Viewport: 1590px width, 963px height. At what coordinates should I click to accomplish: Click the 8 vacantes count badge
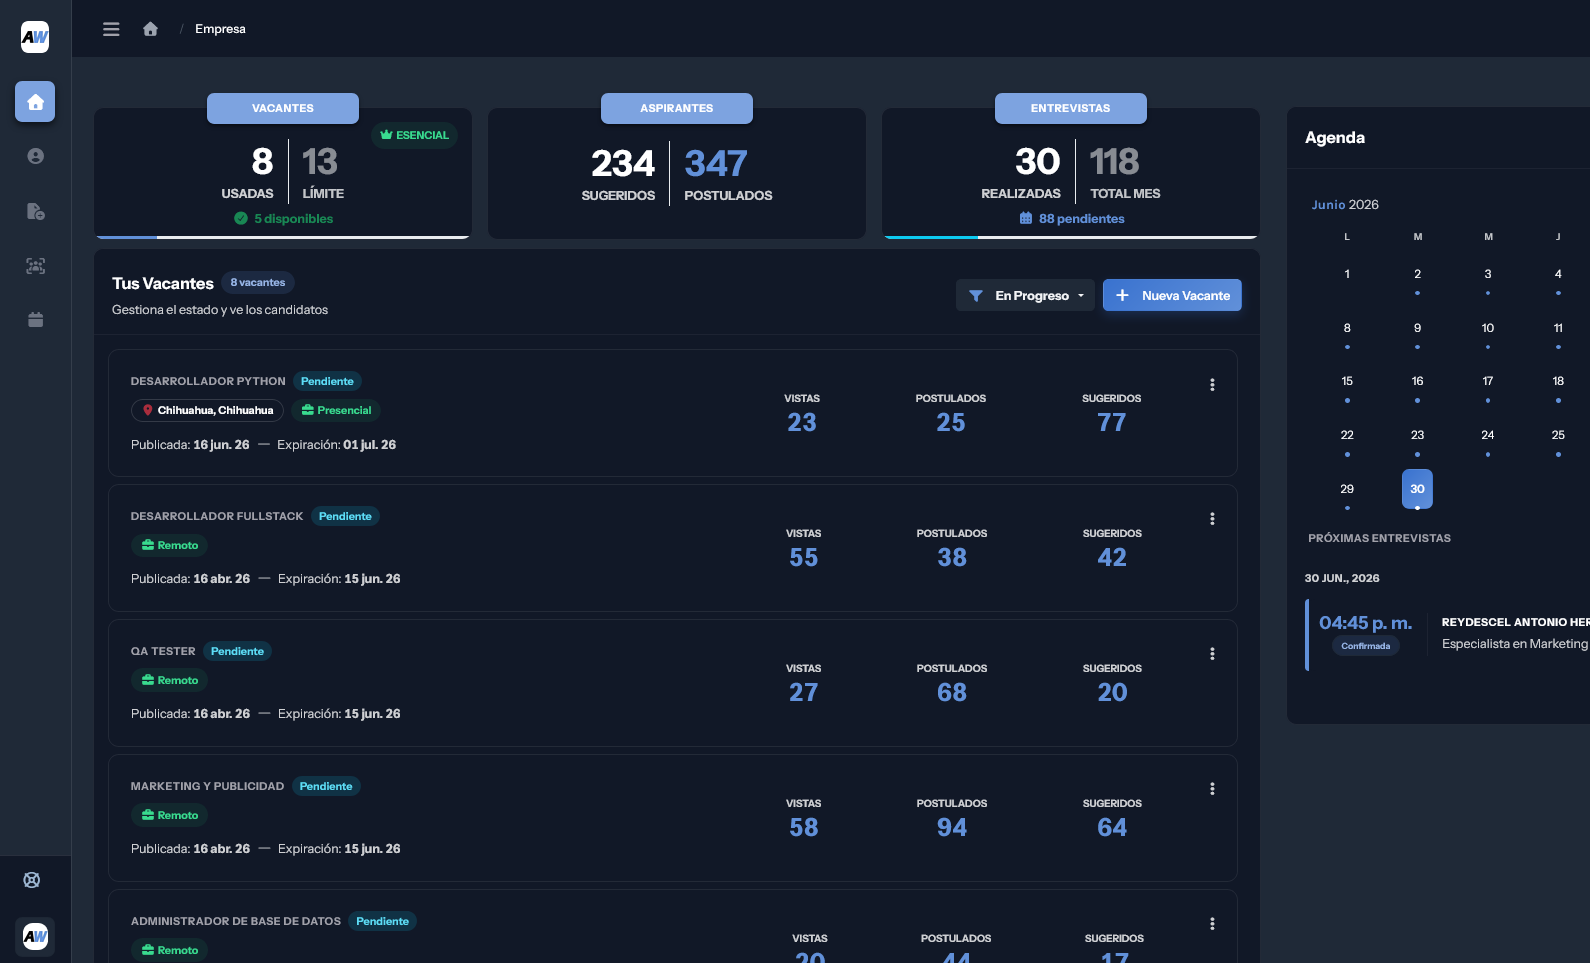(258, 283)
